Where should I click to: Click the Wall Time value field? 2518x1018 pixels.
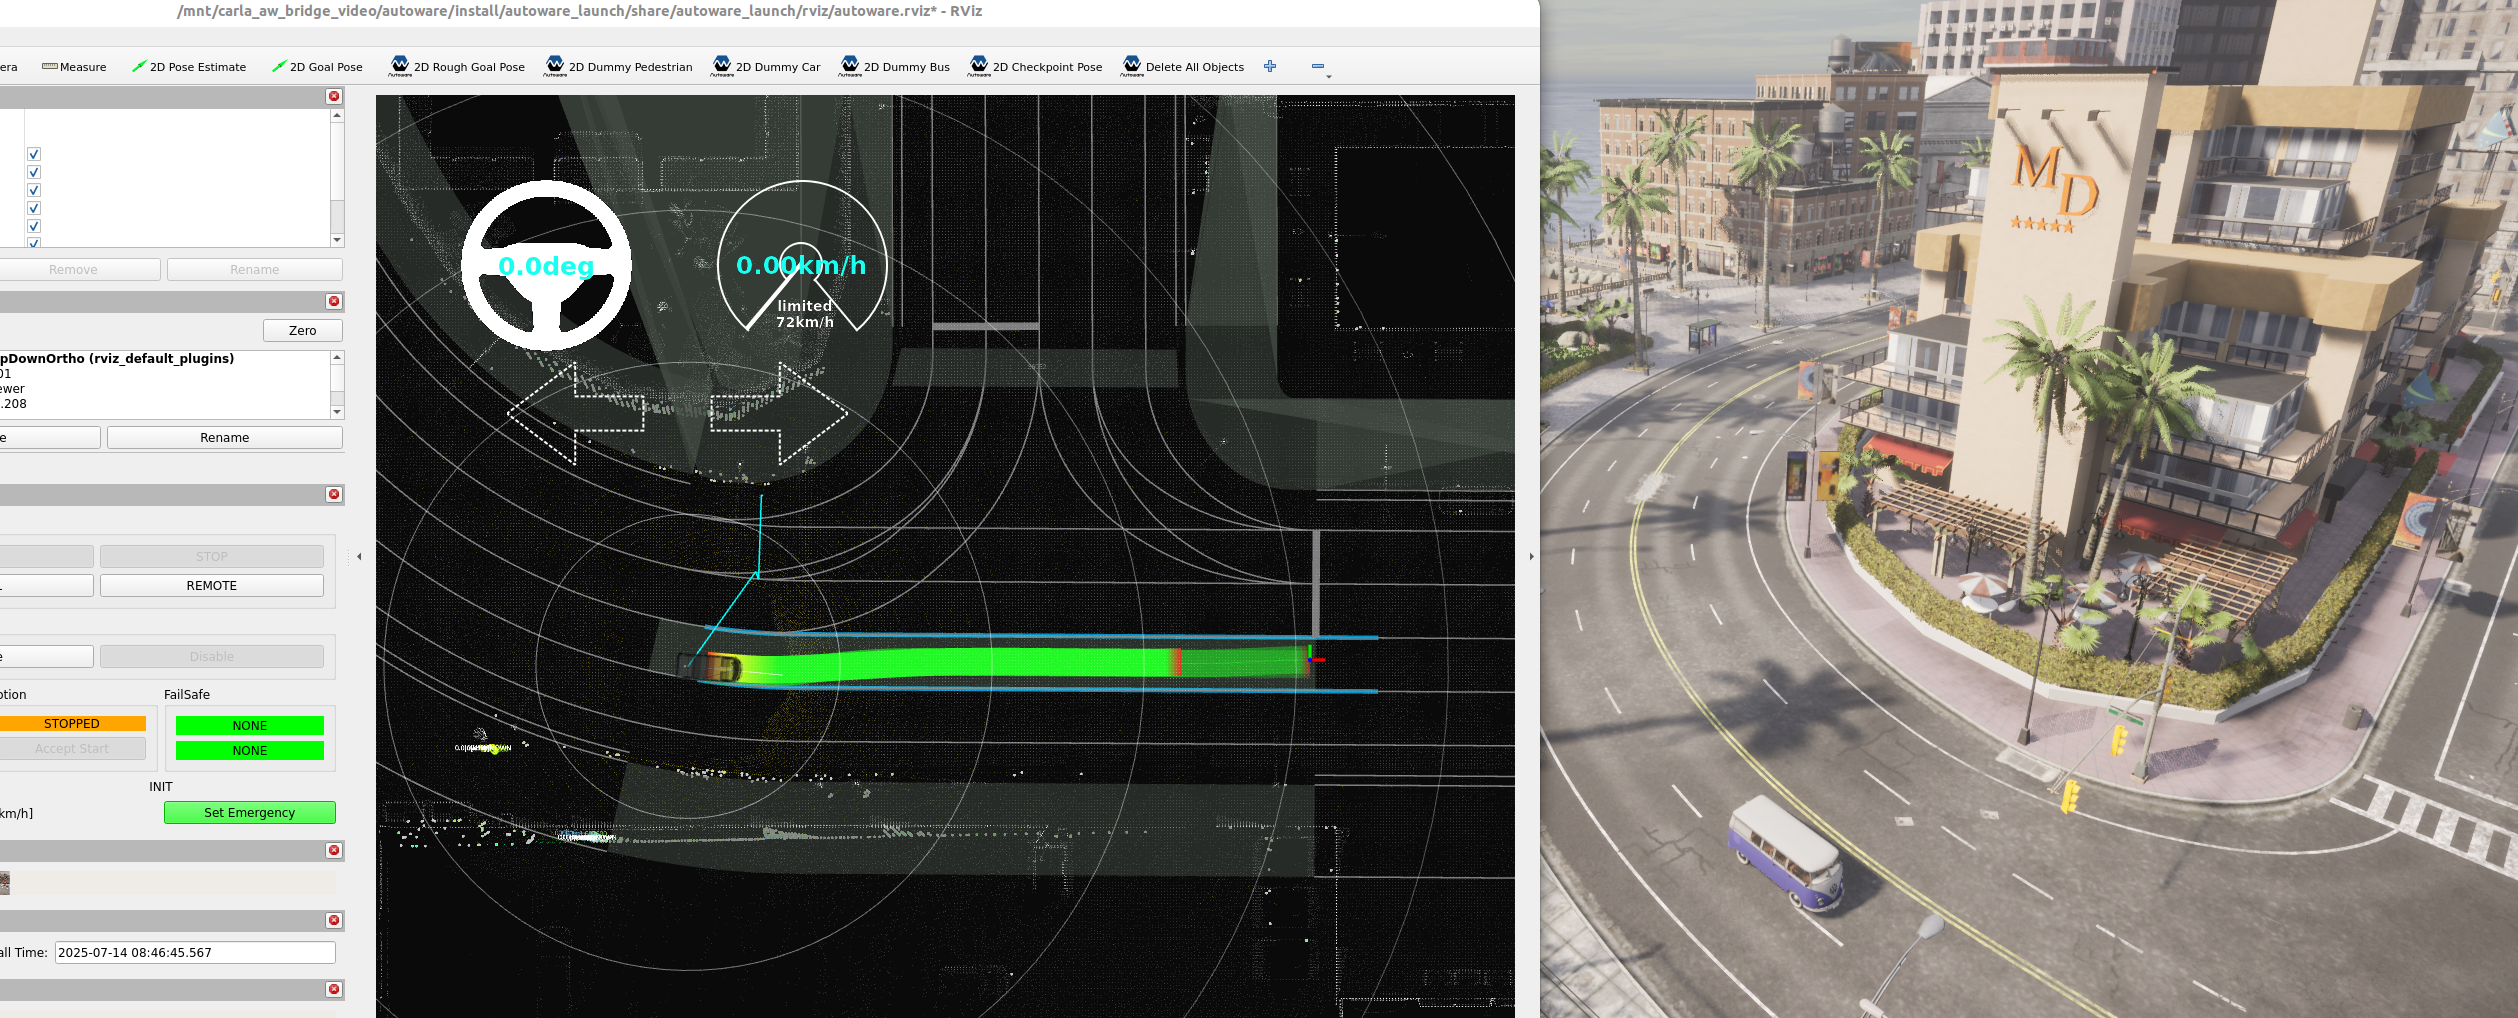(195, 952)
